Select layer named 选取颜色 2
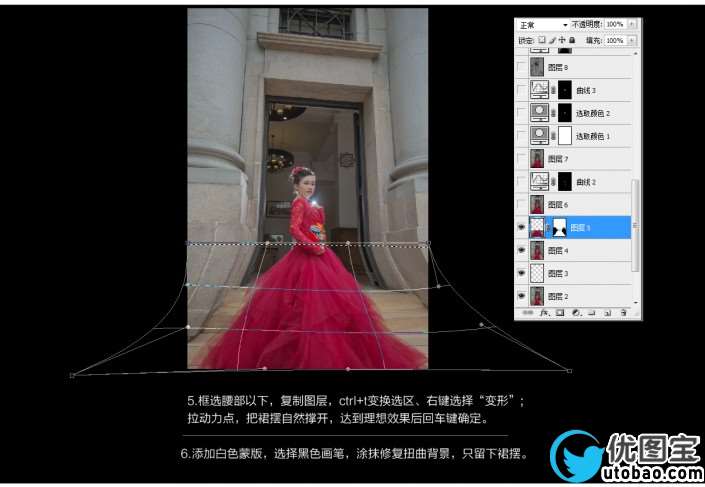Viewport: 705px width, 487px height. point(593,113)
